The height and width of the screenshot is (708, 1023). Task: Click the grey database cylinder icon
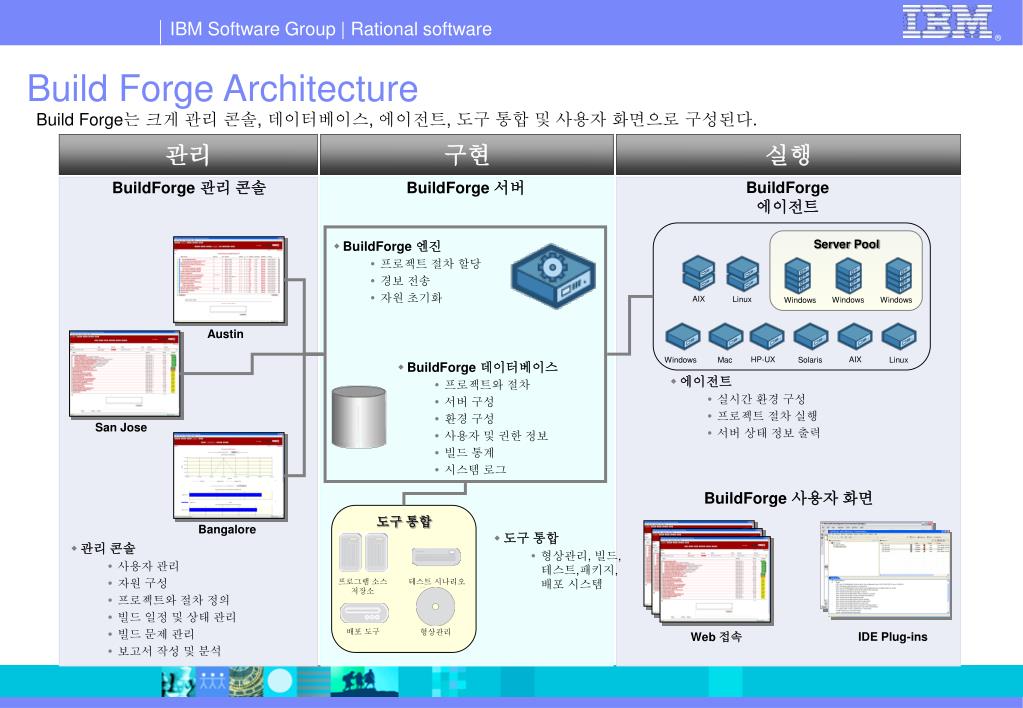coord(359,416)
